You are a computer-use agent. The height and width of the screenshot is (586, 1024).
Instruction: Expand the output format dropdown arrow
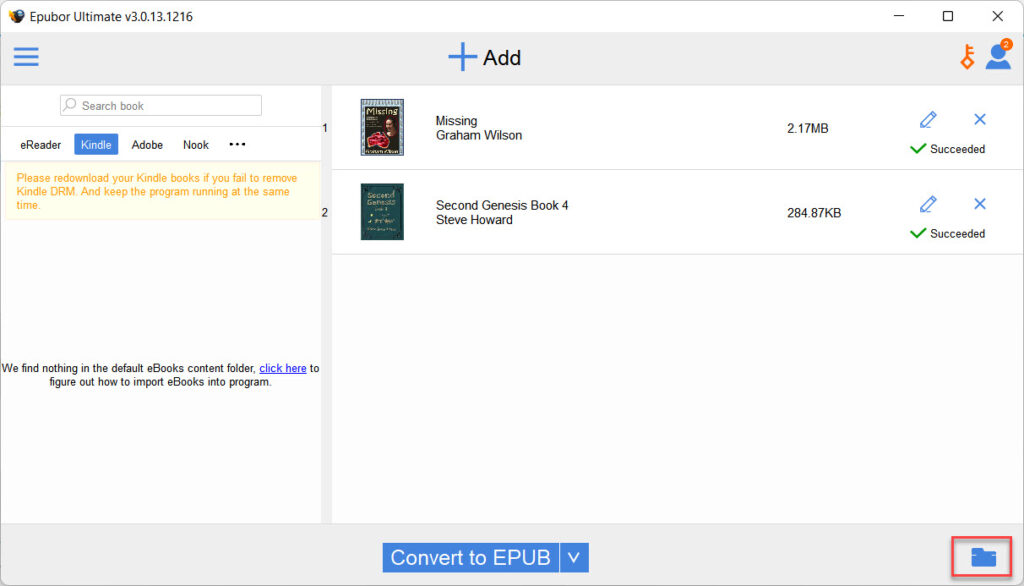(x=574, y=557)
